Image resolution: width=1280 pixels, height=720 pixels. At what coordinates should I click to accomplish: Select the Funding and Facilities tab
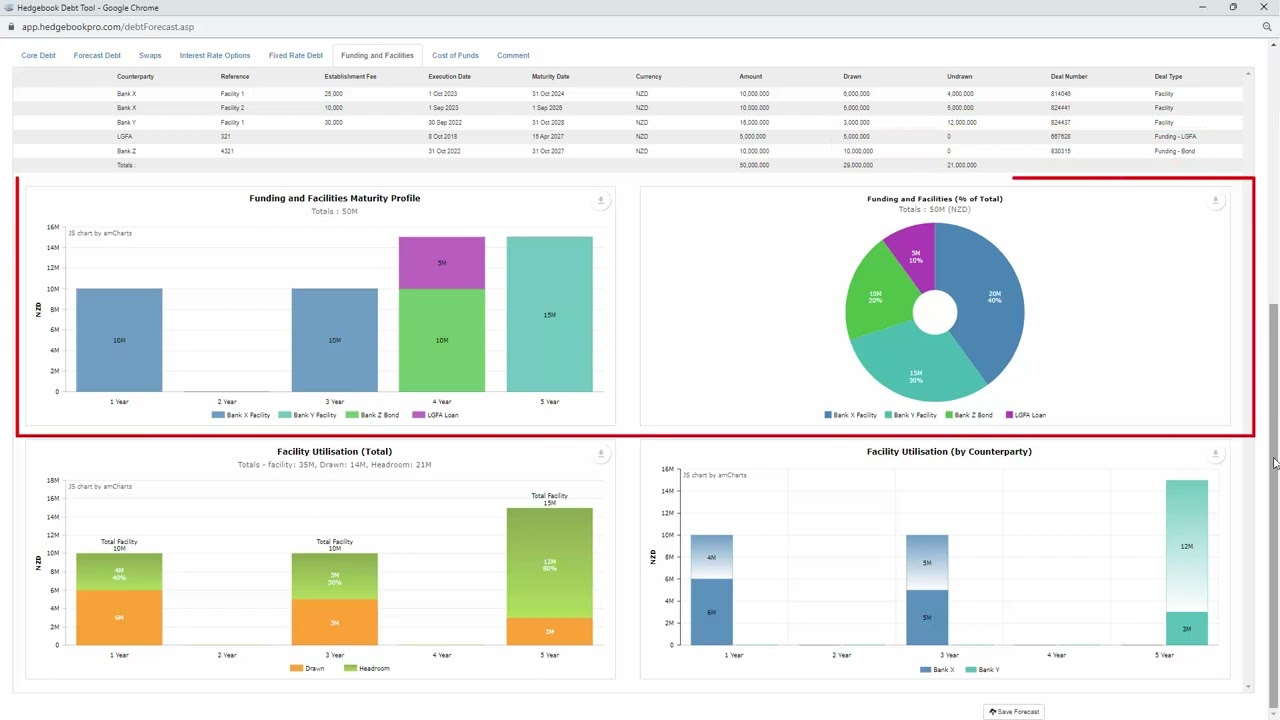pyautogui.click(x=377, y=55)
